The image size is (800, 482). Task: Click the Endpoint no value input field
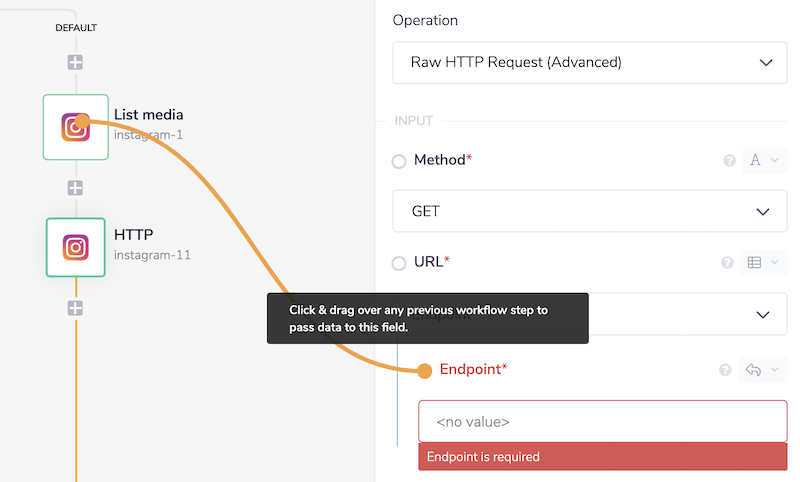[602, 423]
